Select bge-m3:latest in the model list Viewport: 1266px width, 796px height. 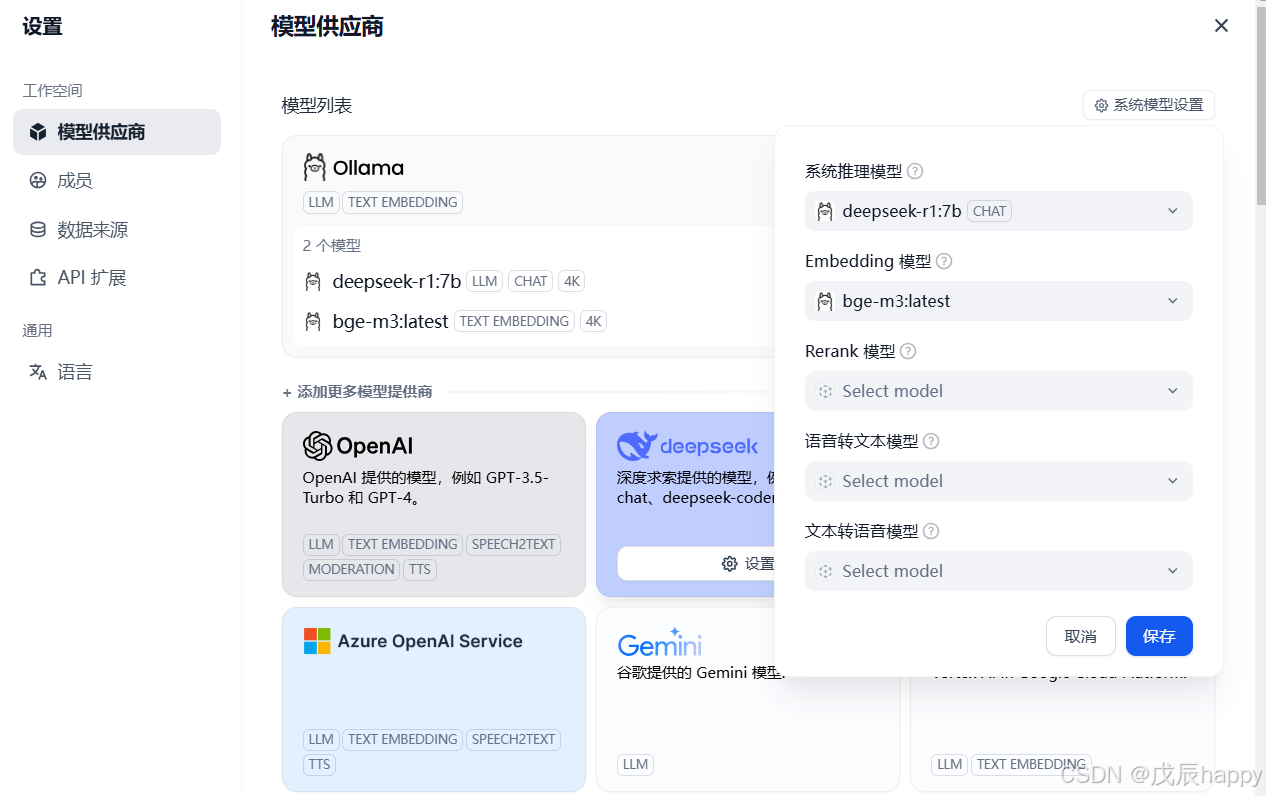(391, 322)
